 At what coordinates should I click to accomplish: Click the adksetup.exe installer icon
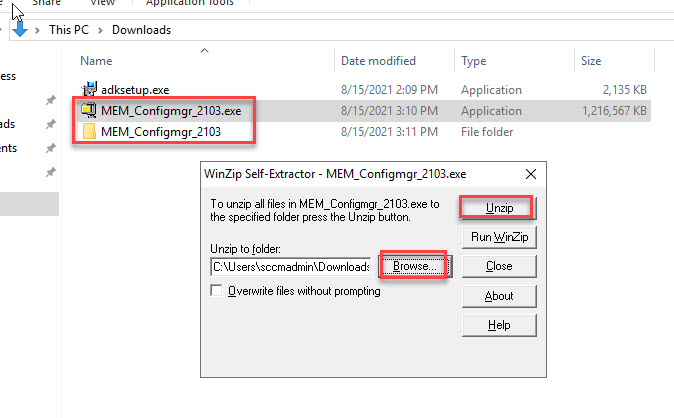pos(89,89)
